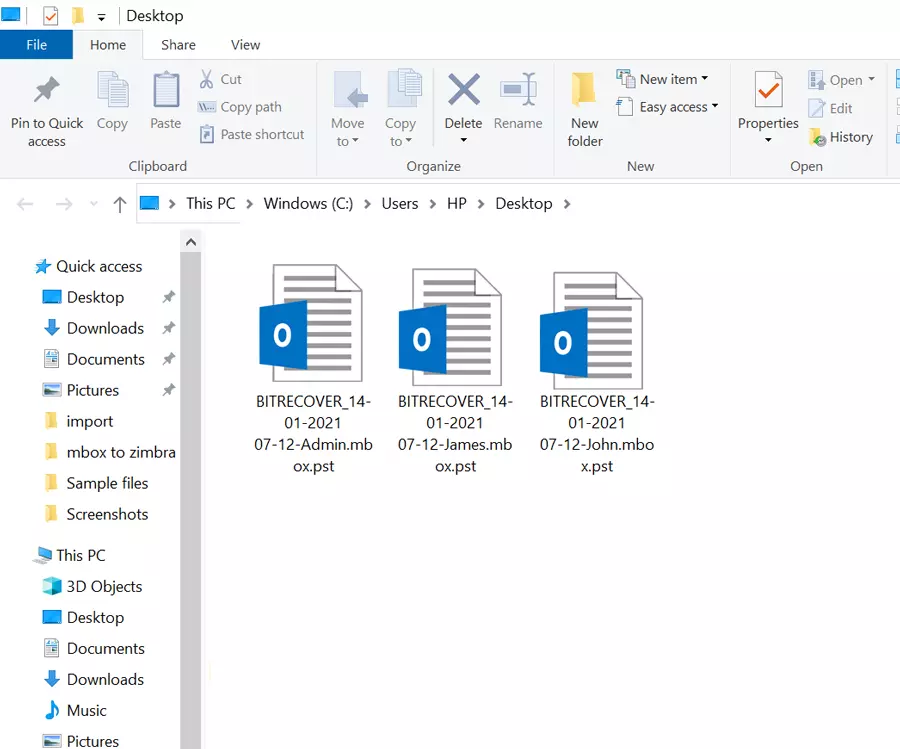900x749 pixels.
Task: Switch to the View ribbon tab
Action: (245, 45)
